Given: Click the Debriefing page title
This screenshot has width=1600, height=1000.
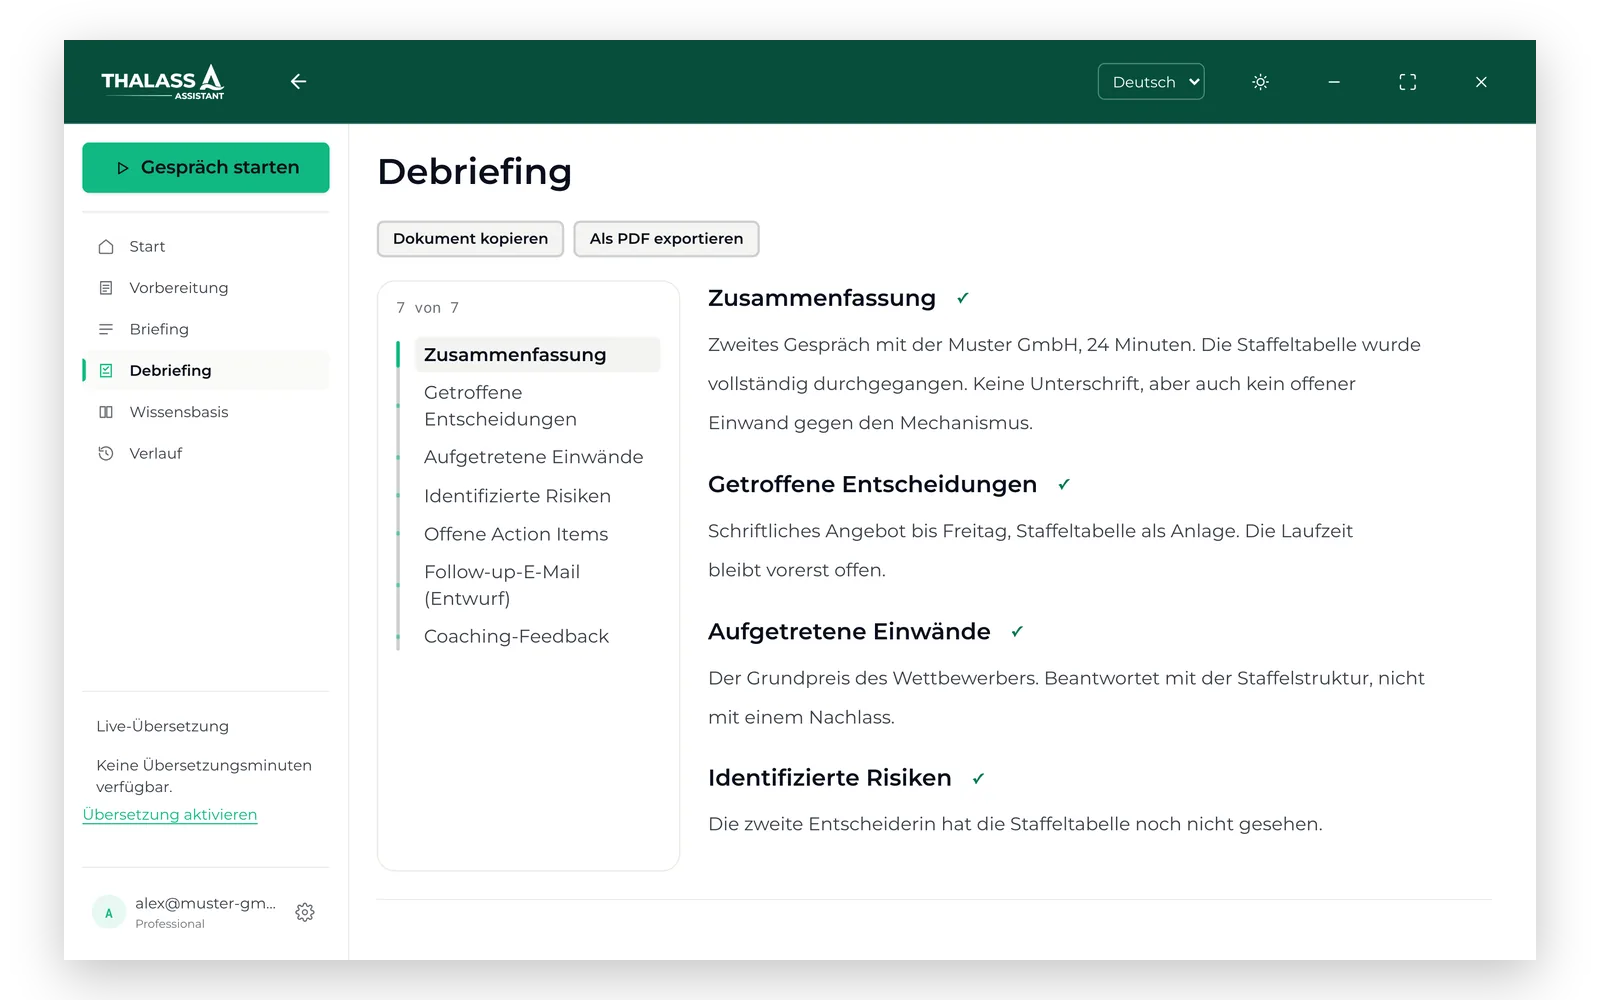Looking at the screenshot, I should [475, 172].
